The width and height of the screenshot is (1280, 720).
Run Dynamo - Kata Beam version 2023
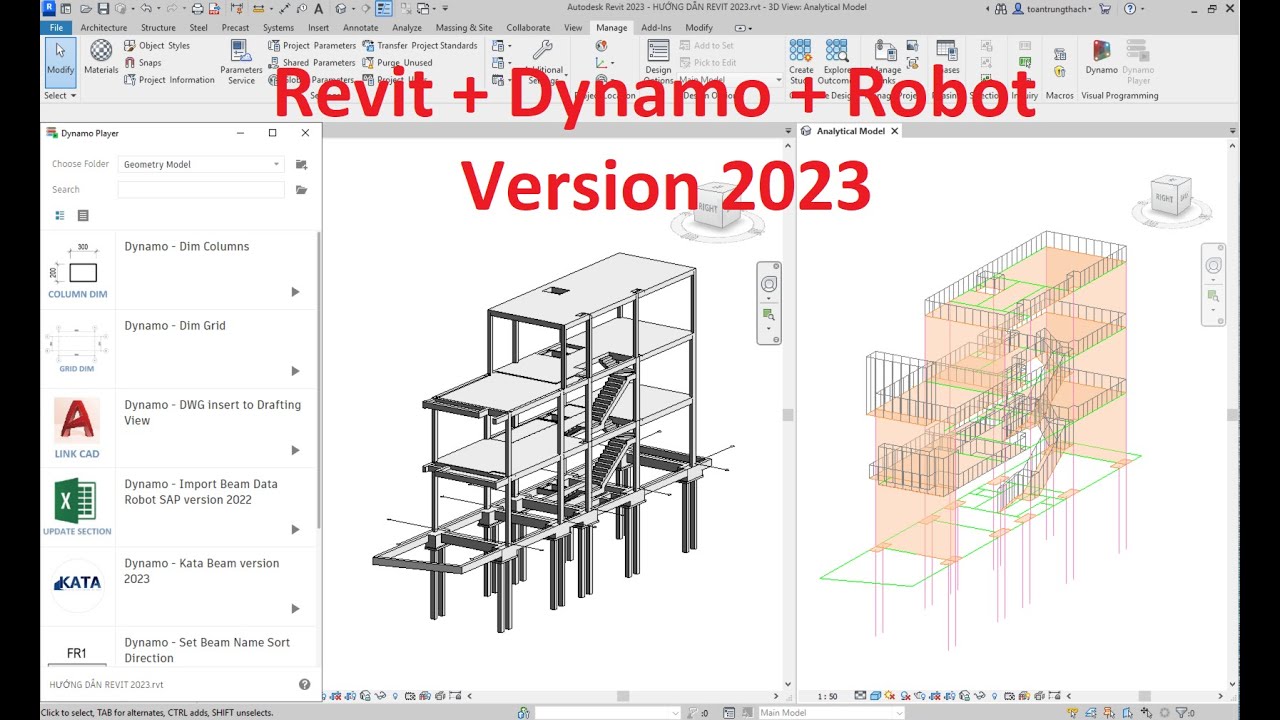[295, 608]
